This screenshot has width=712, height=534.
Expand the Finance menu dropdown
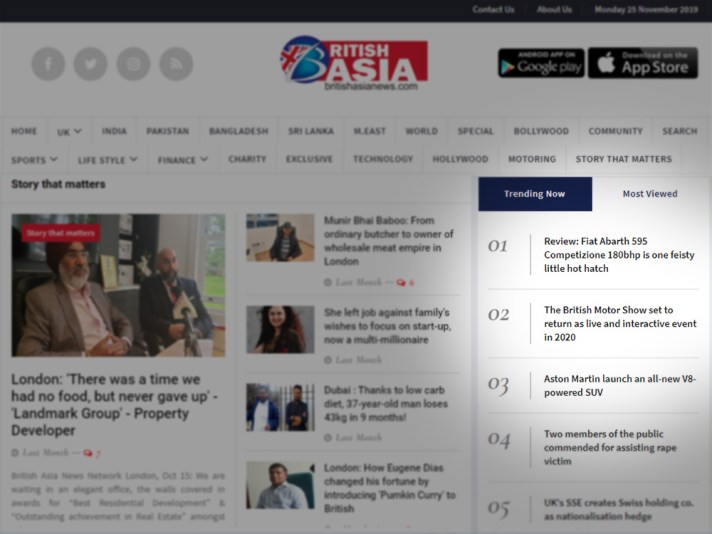[x=183, y=160]
